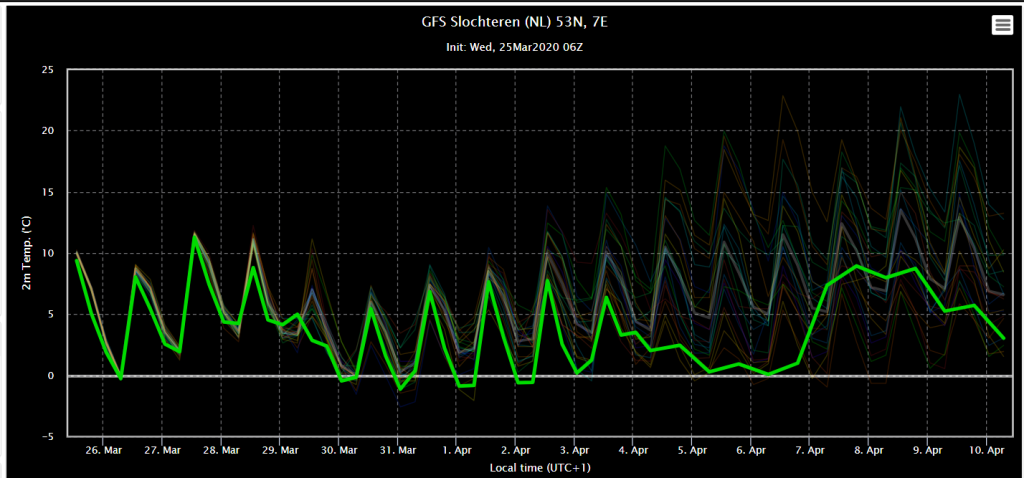Click the subtitle Init: Wed, 25Mar2020 06Z
Viewport: 1024px width, 478px height.
coord(515,49)
